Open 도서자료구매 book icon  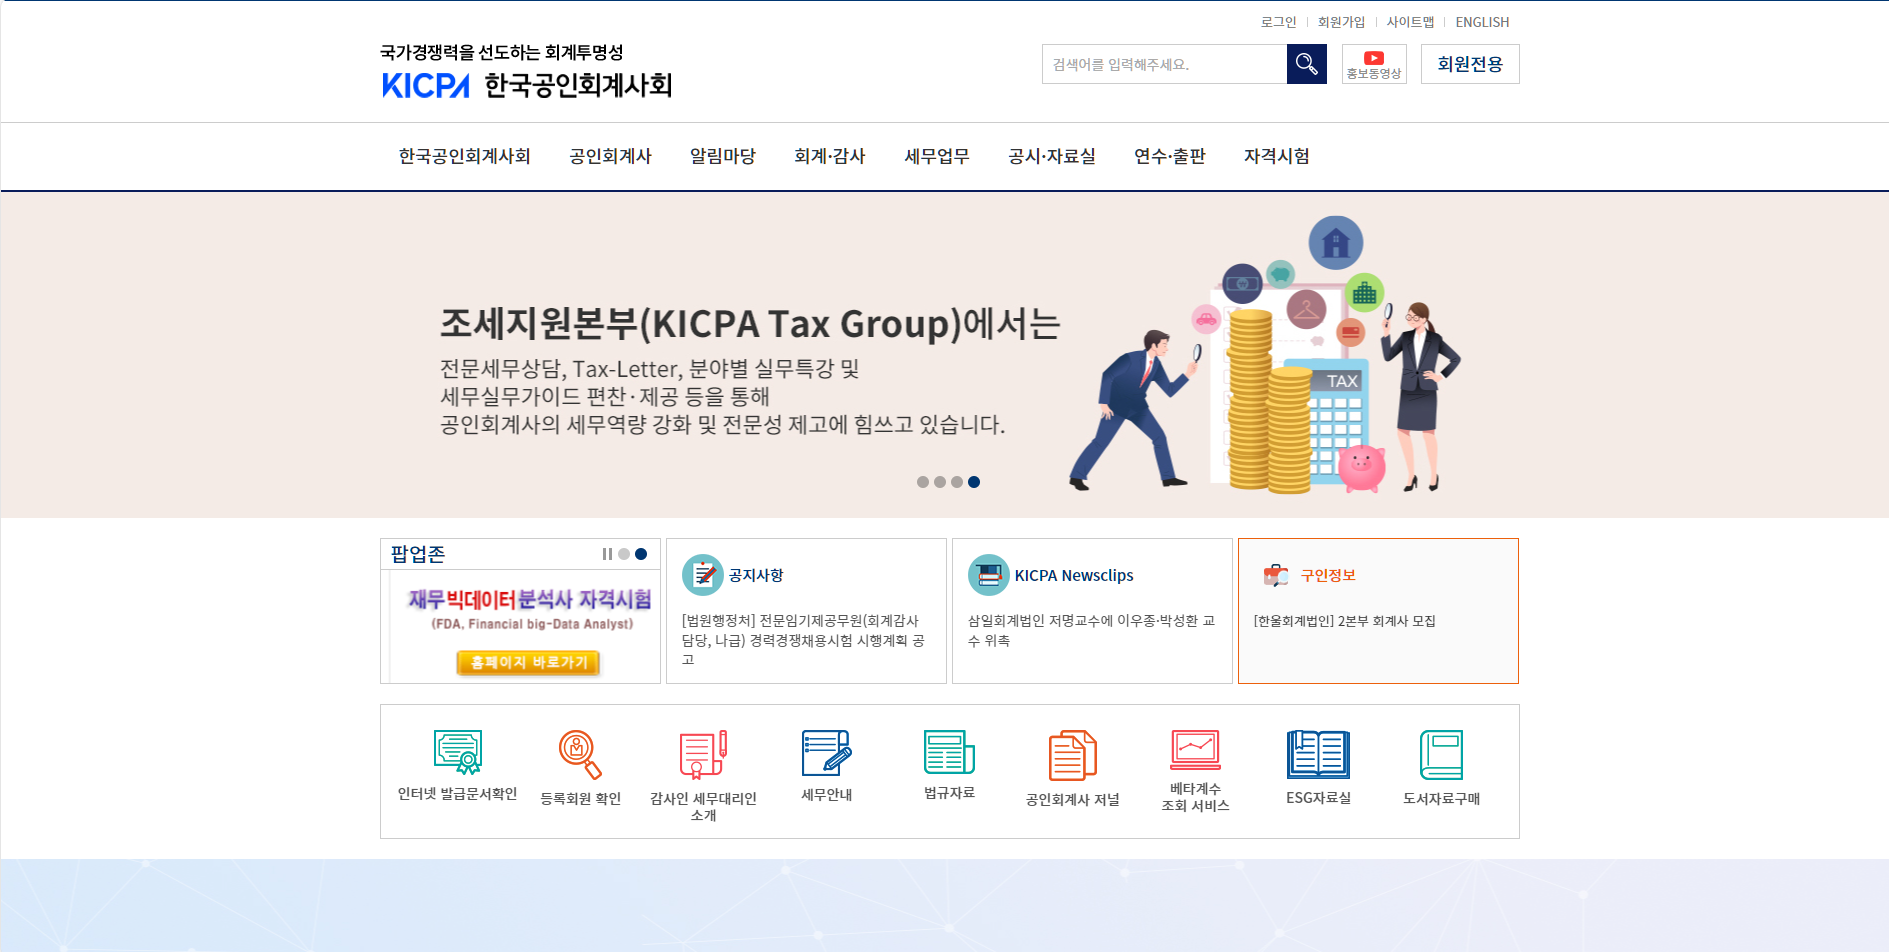(x=1441, y=754)
